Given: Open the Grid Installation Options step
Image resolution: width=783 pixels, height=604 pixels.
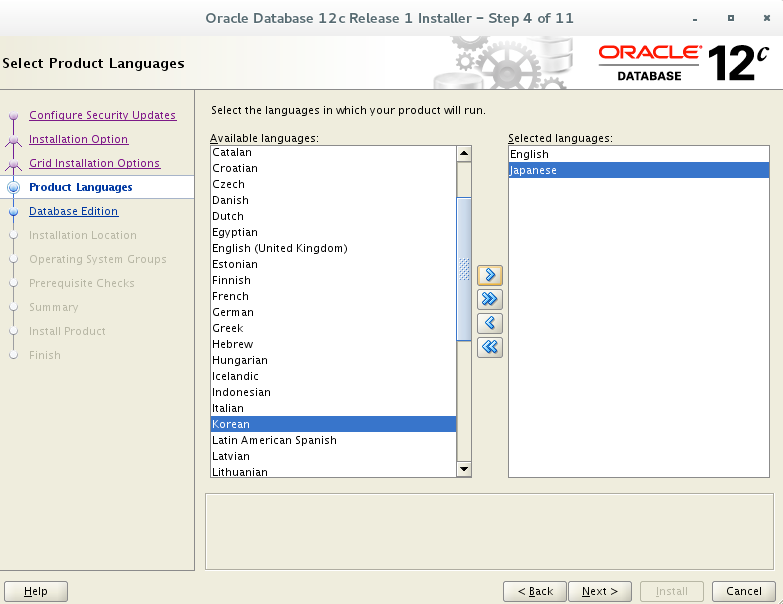Looking at the screenshot, I should click(94, 163).
